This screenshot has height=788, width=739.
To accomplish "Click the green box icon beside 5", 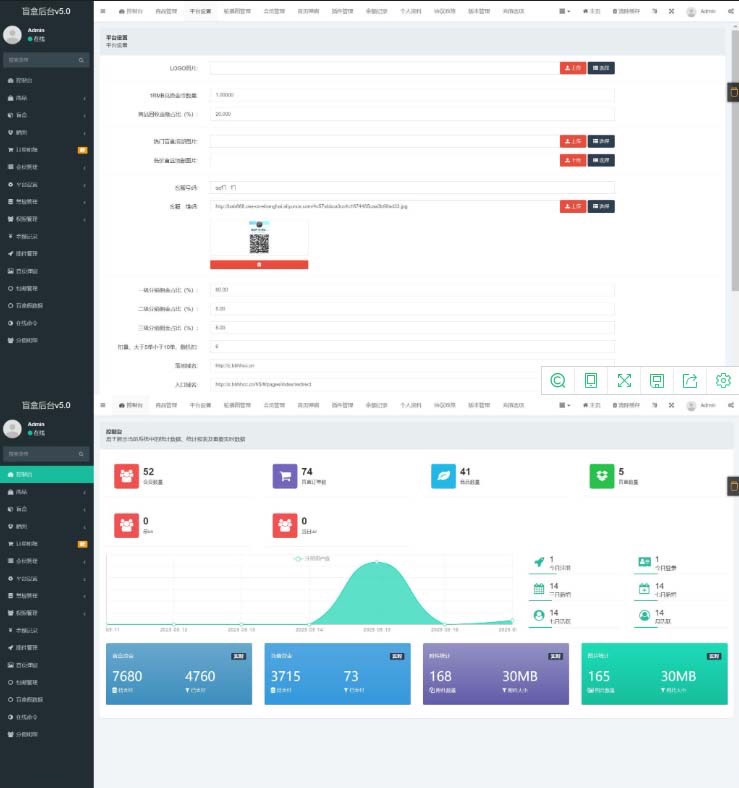I will tap(602, 476).
